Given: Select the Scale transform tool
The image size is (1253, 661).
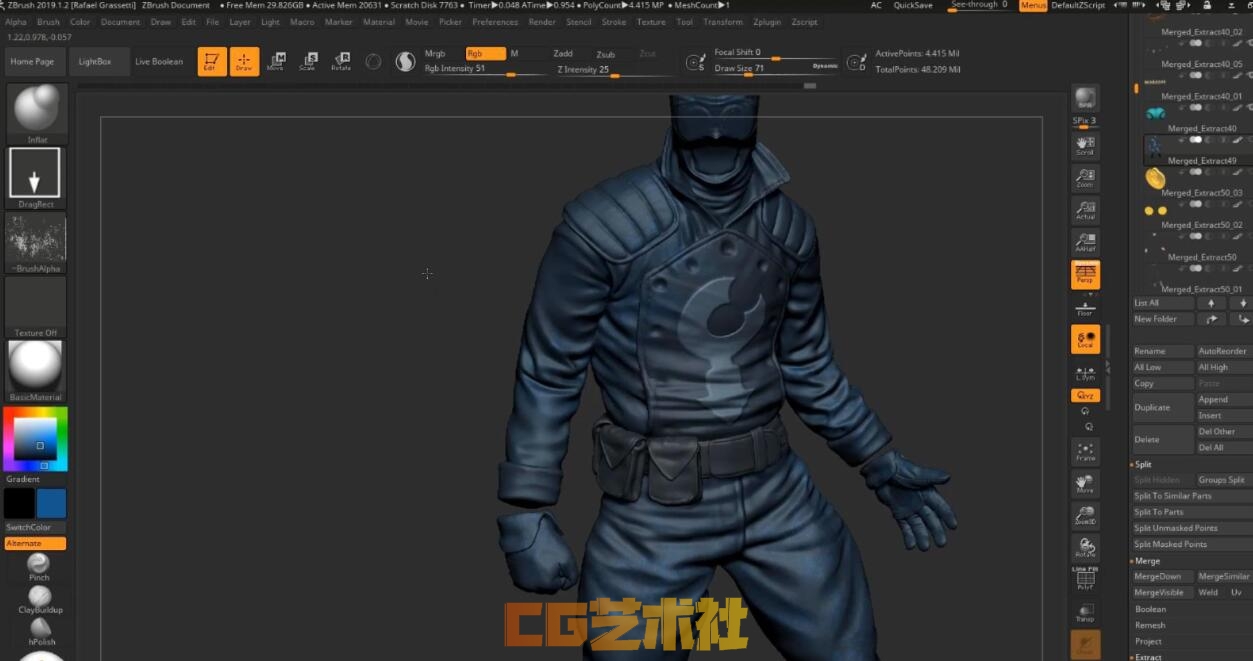Looking at the screenshot, I should pyautogui.click(x=308, y=62).
